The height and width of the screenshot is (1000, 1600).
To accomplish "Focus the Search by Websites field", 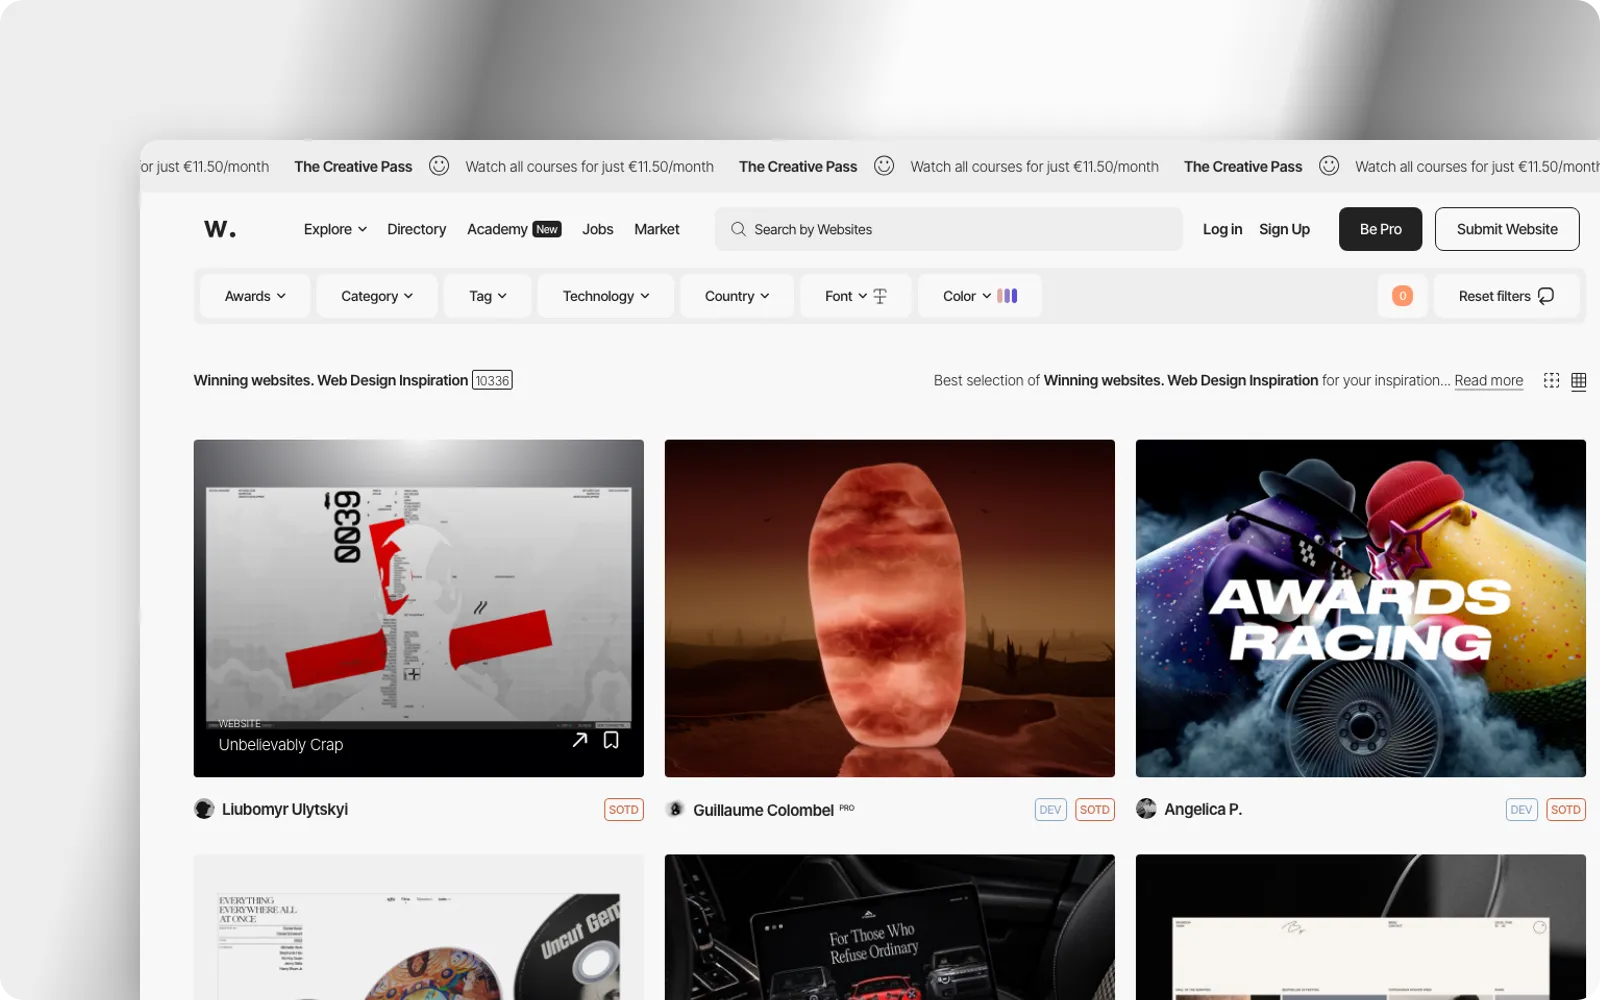I will click(949, 229).
